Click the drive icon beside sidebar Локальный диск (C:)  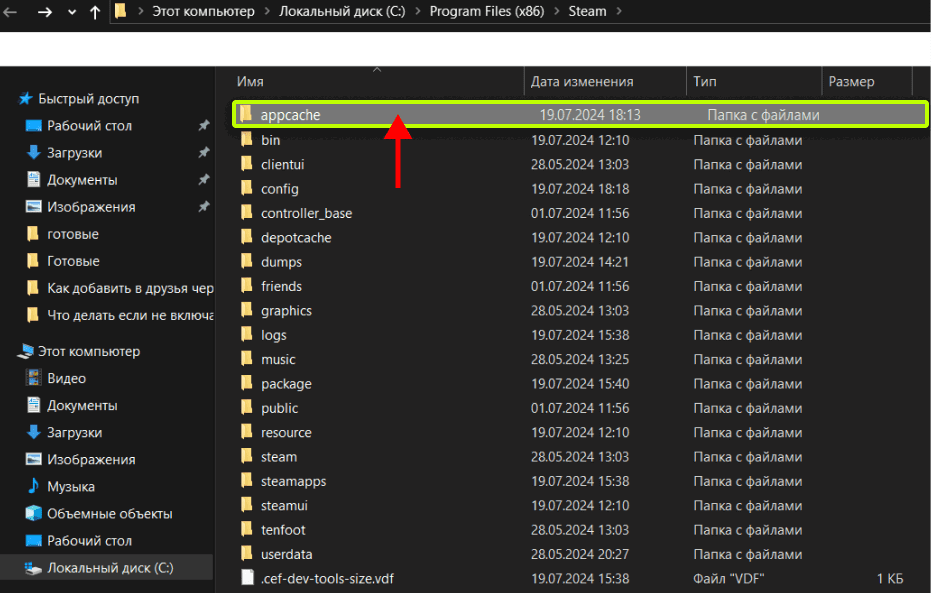tap(33, 568)
